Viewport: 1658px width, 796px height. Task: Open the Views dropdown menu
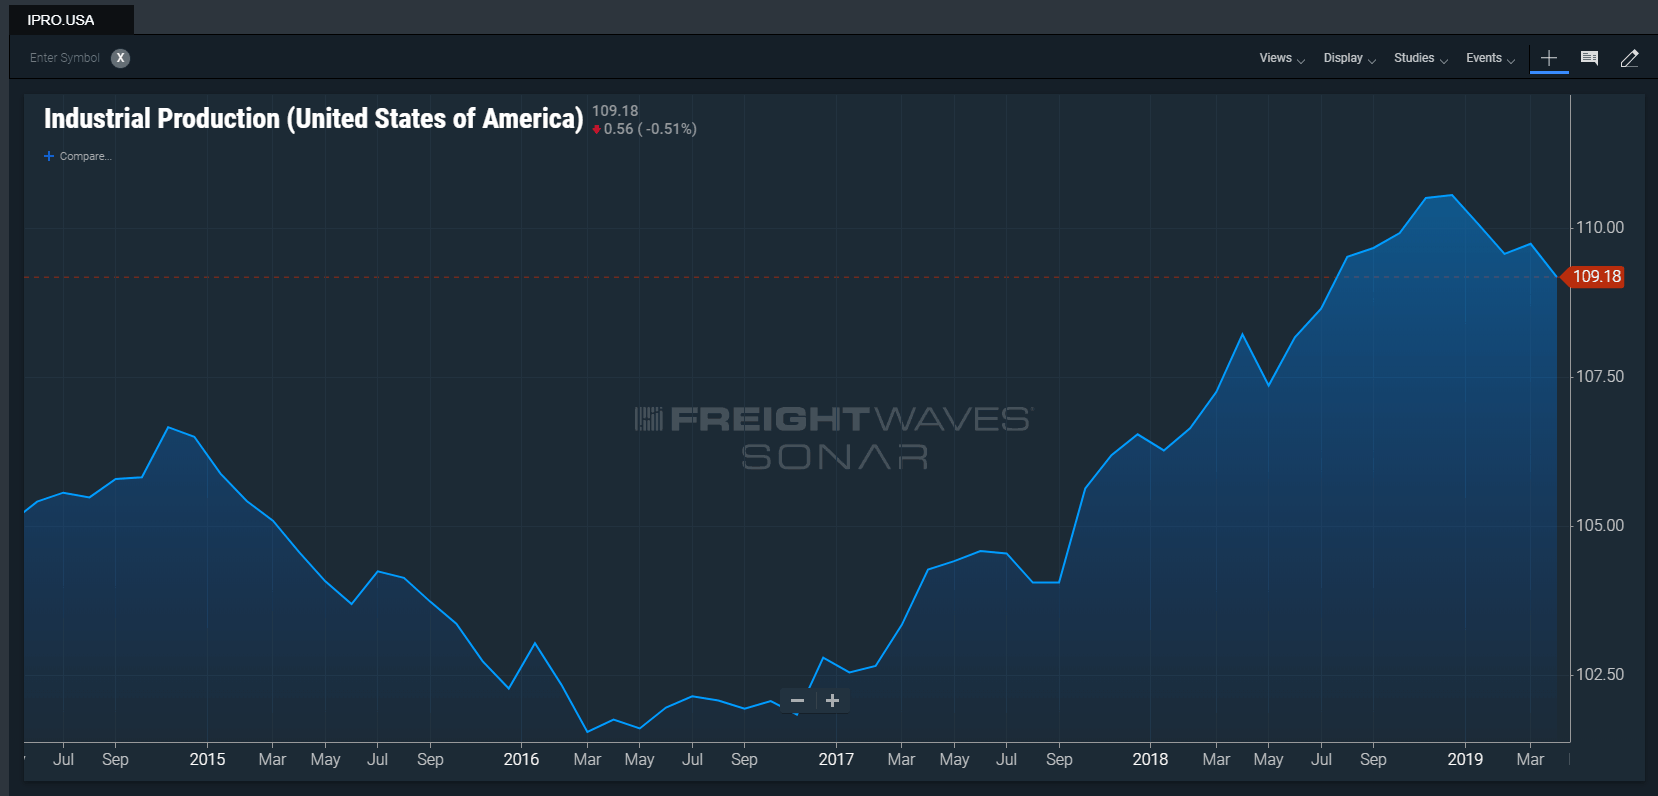1282,58
